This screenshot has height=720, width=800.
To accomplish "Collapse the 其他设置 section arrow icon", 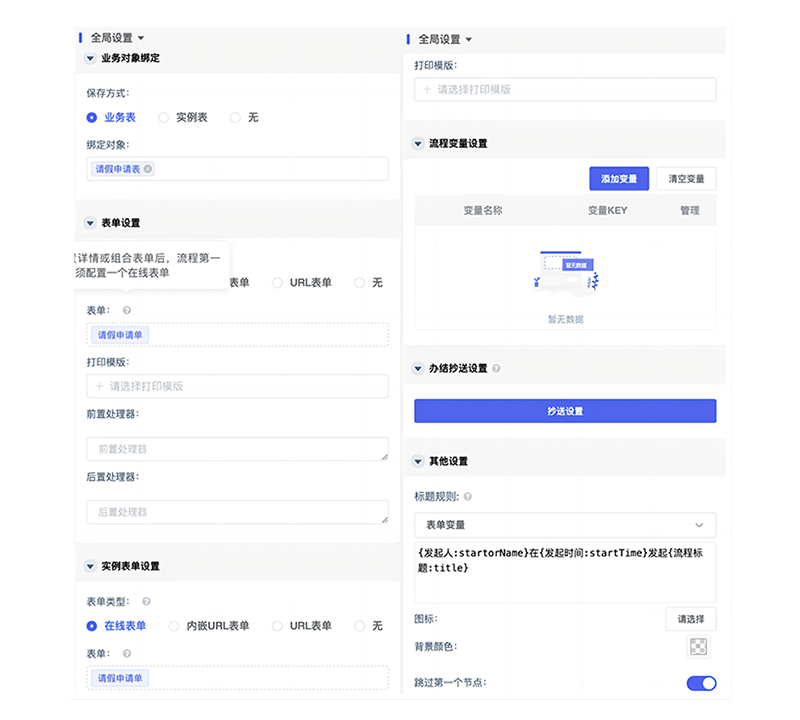I will pyautogui.click(x=418, y=461).
